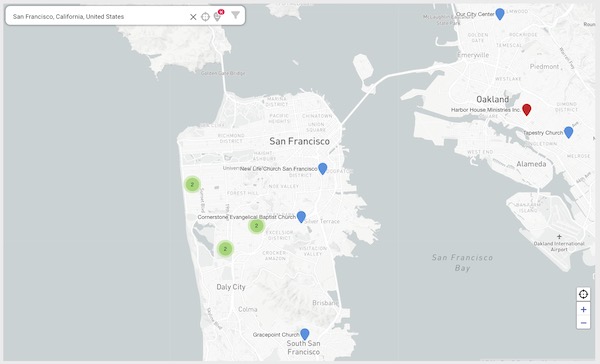600x364 pixels.
Task: Click the location pin icon with red badge
Action: point(218,15)
